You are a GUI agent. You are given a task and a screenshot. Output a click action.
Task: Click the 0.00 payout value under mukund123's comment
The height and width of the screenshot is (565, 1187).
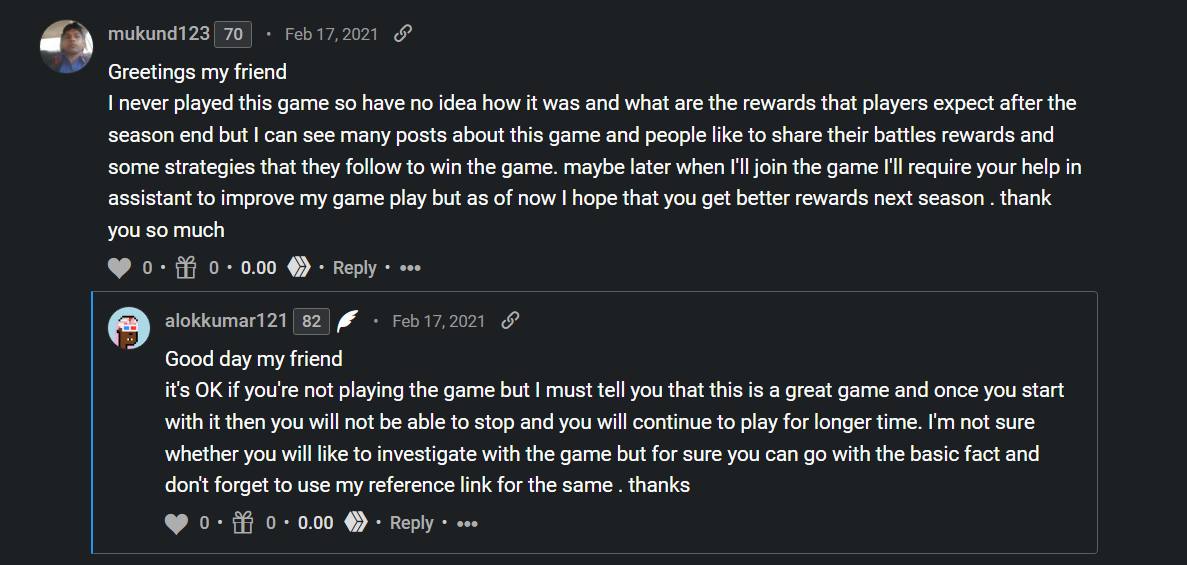(258, 268)
